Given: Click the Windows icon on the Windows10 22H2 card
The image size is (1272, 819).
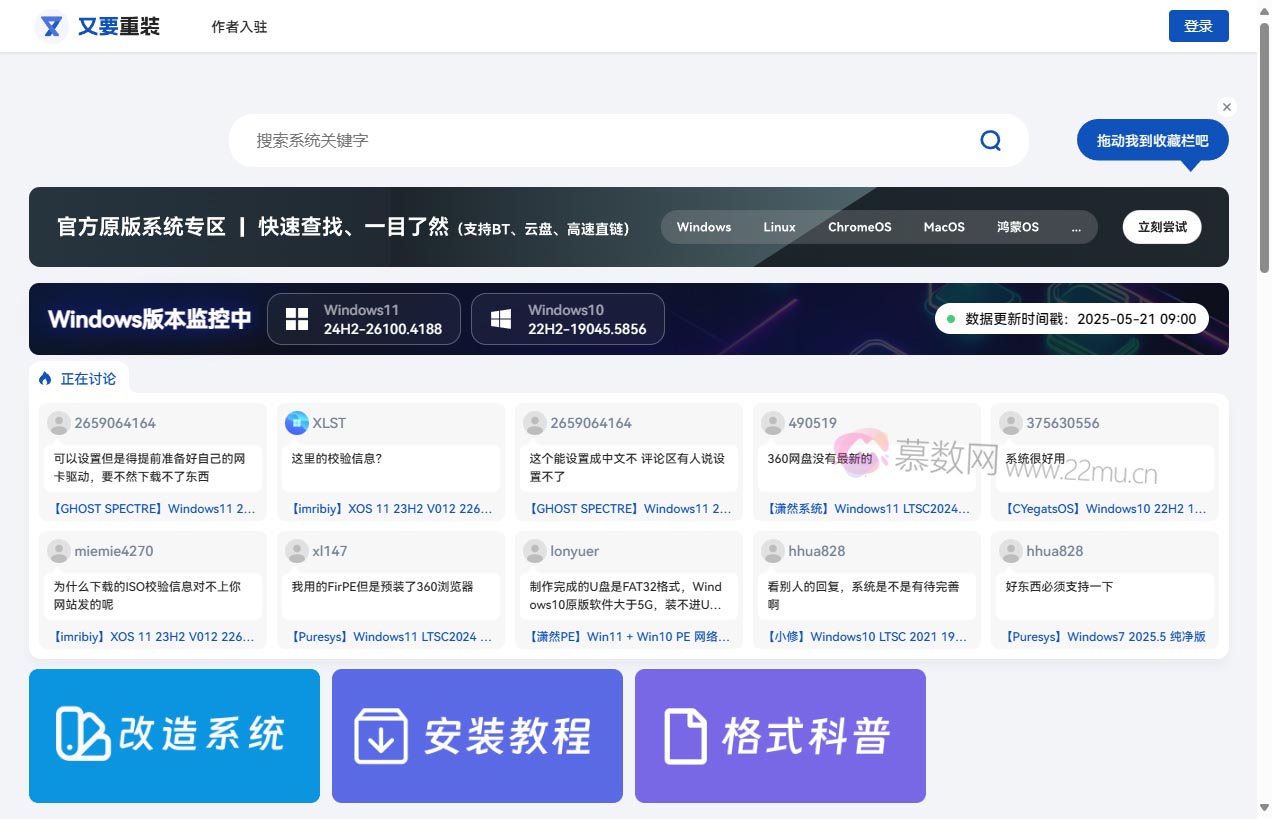Looking at the screenshot, I should pos(500,318).
